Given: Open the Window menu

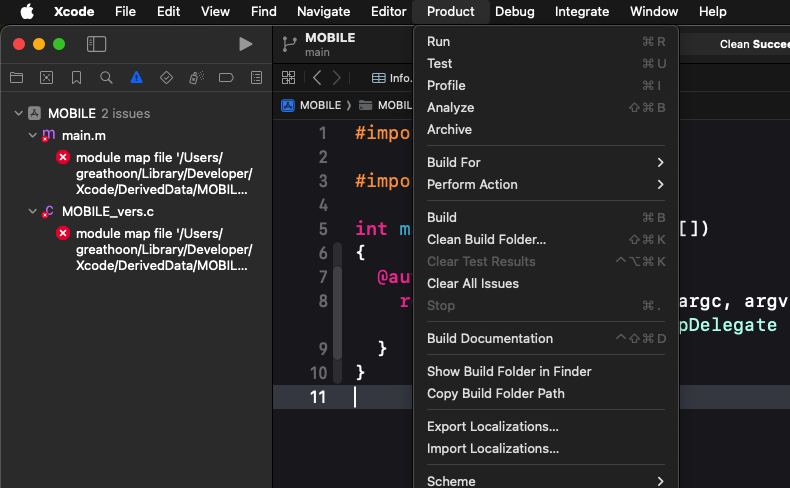Looking at the screenshot, I should click(654, 11).
